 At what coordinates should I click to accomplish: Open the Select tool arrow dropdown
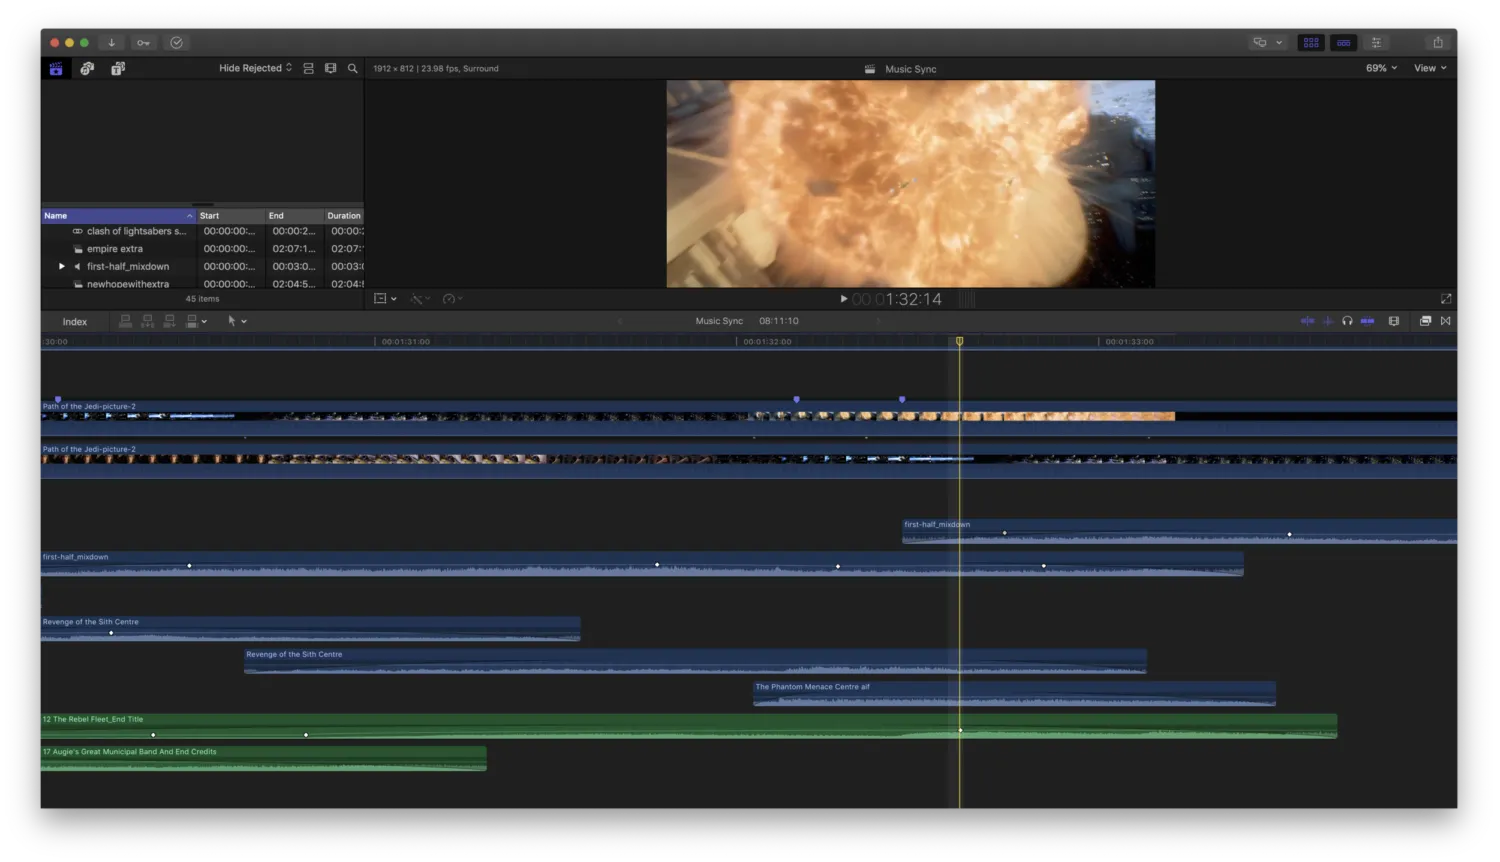click(237, 321)
